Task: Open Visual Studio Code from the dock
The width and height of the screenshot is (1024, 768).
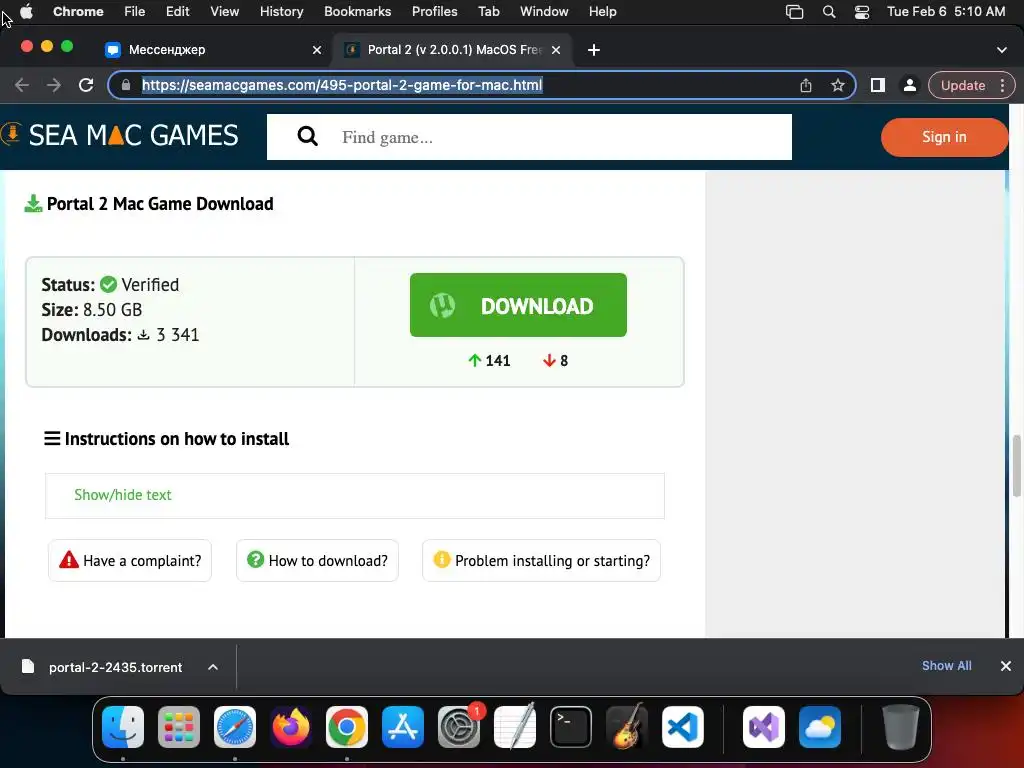Action: tap(682, 727)
